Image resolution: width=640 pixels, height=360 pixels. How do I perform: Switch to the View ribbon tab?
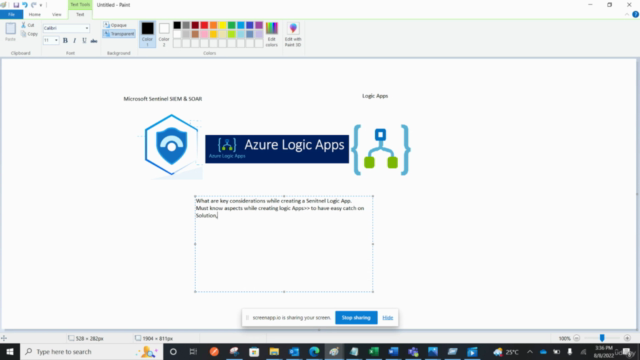pos(57,14)
